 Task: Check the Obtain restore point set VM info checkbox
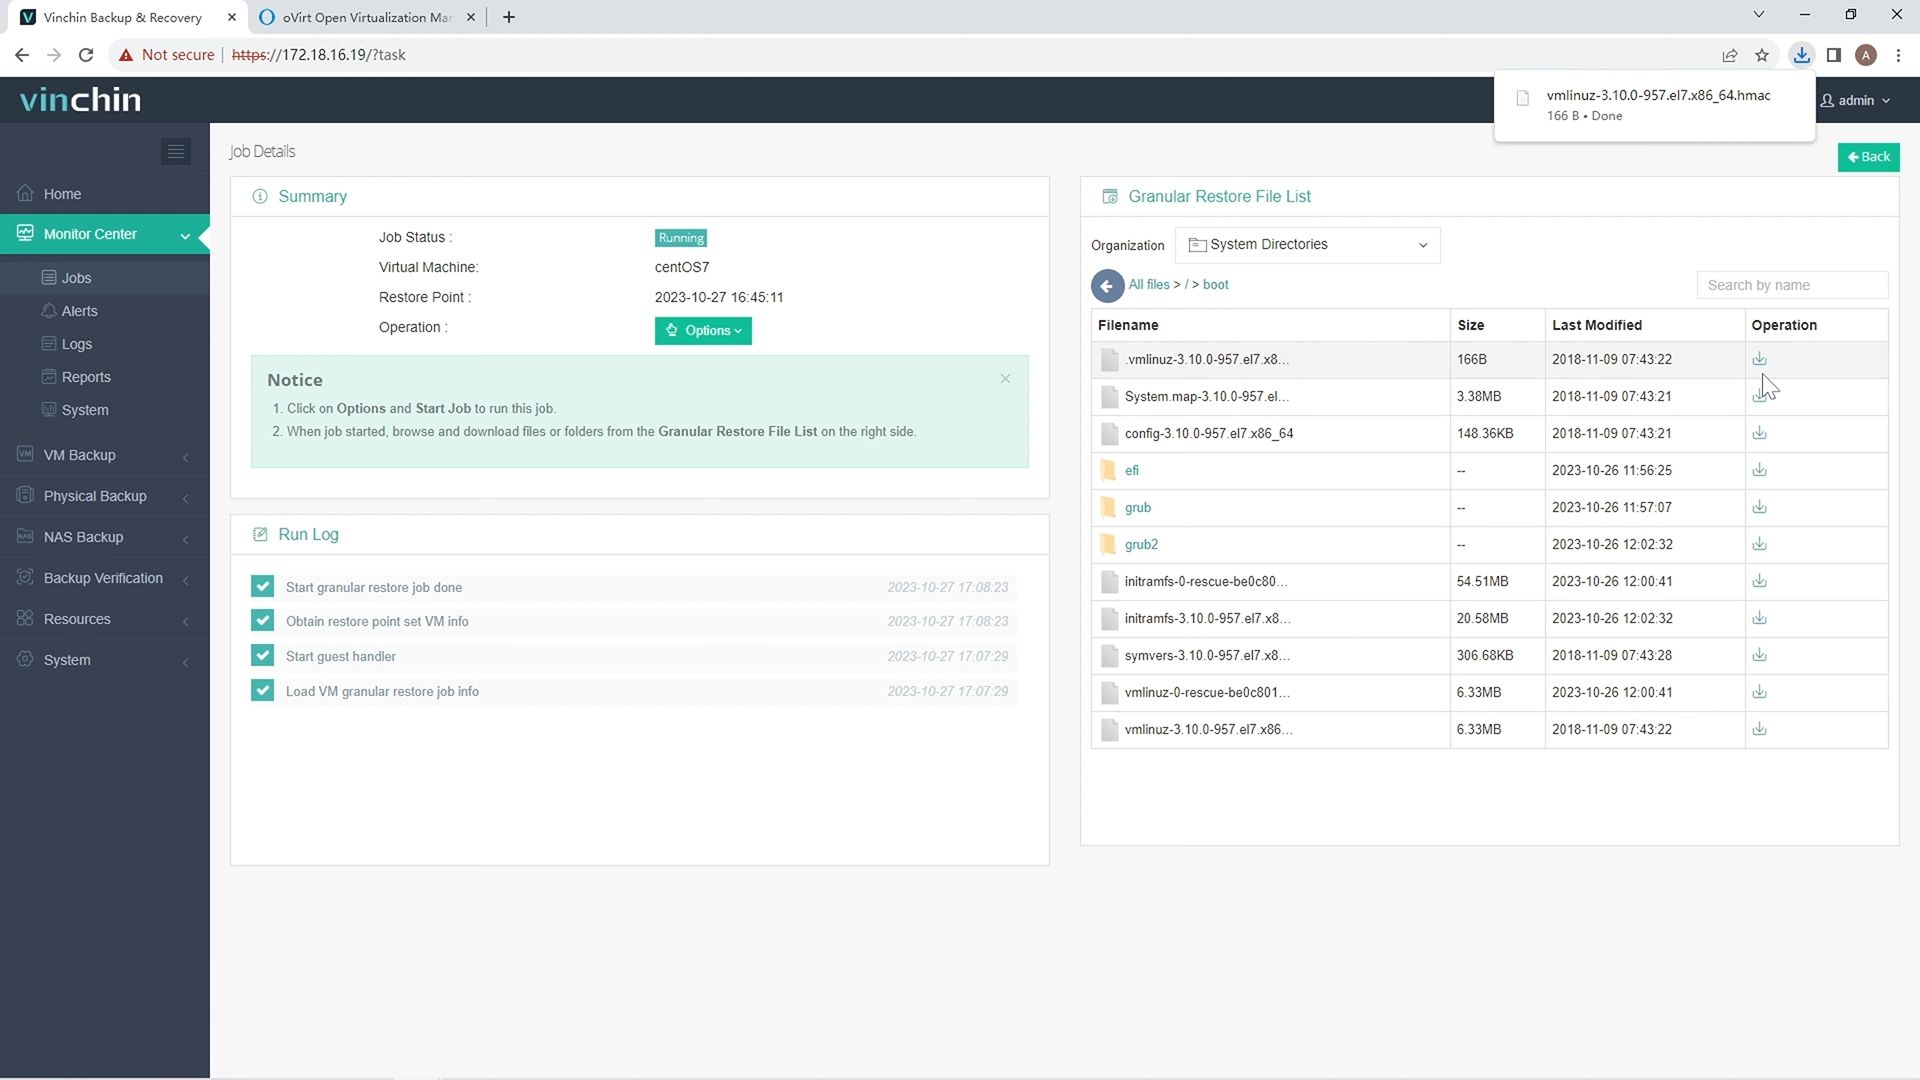click(262, 621)
